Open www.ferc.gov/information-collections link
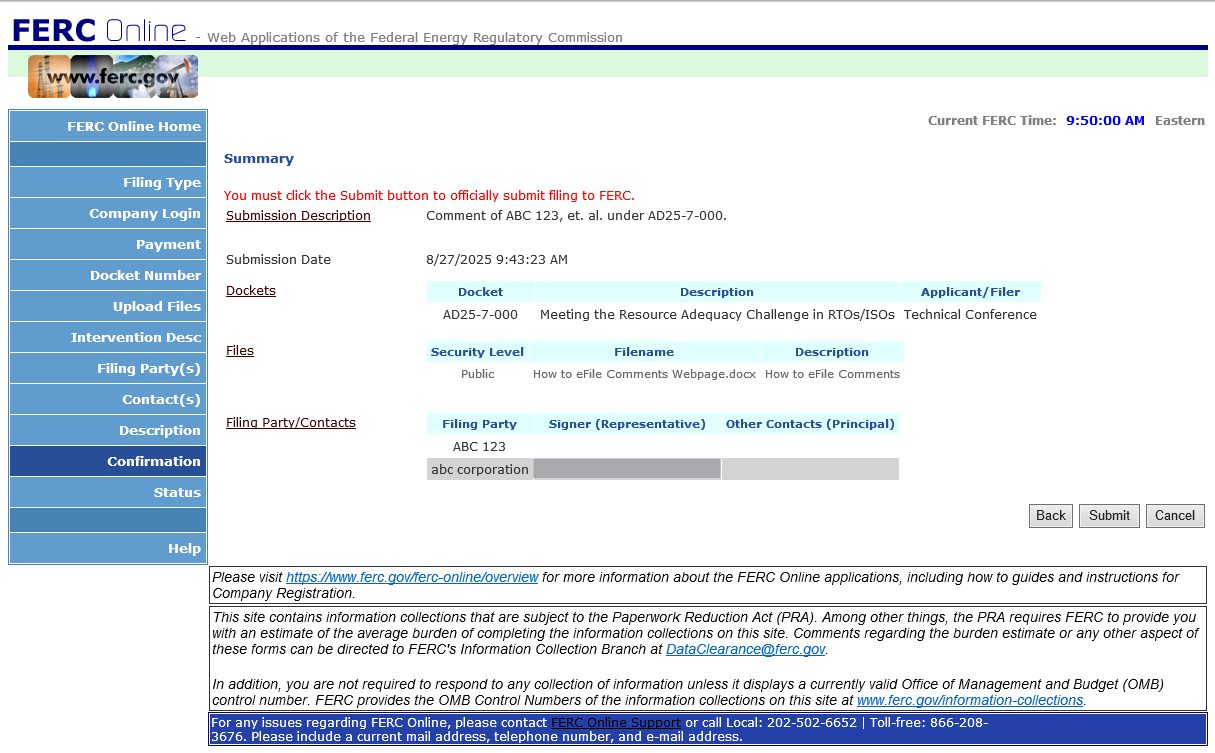This screenshot has width=1215, height=753. (970, 700)
